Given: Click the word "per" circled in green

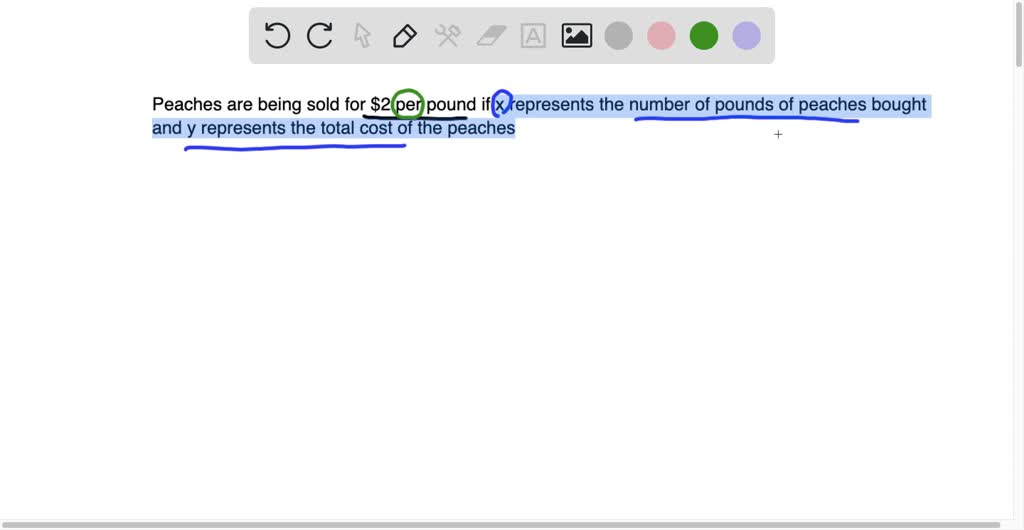Looking at the screenshot, I should pos(409,105).
